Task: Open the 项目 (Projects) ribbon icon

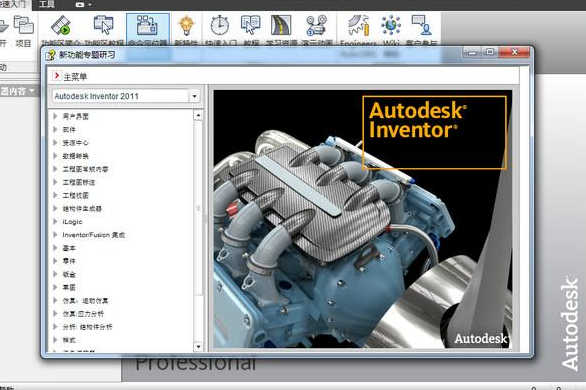Action: (24, 26)
